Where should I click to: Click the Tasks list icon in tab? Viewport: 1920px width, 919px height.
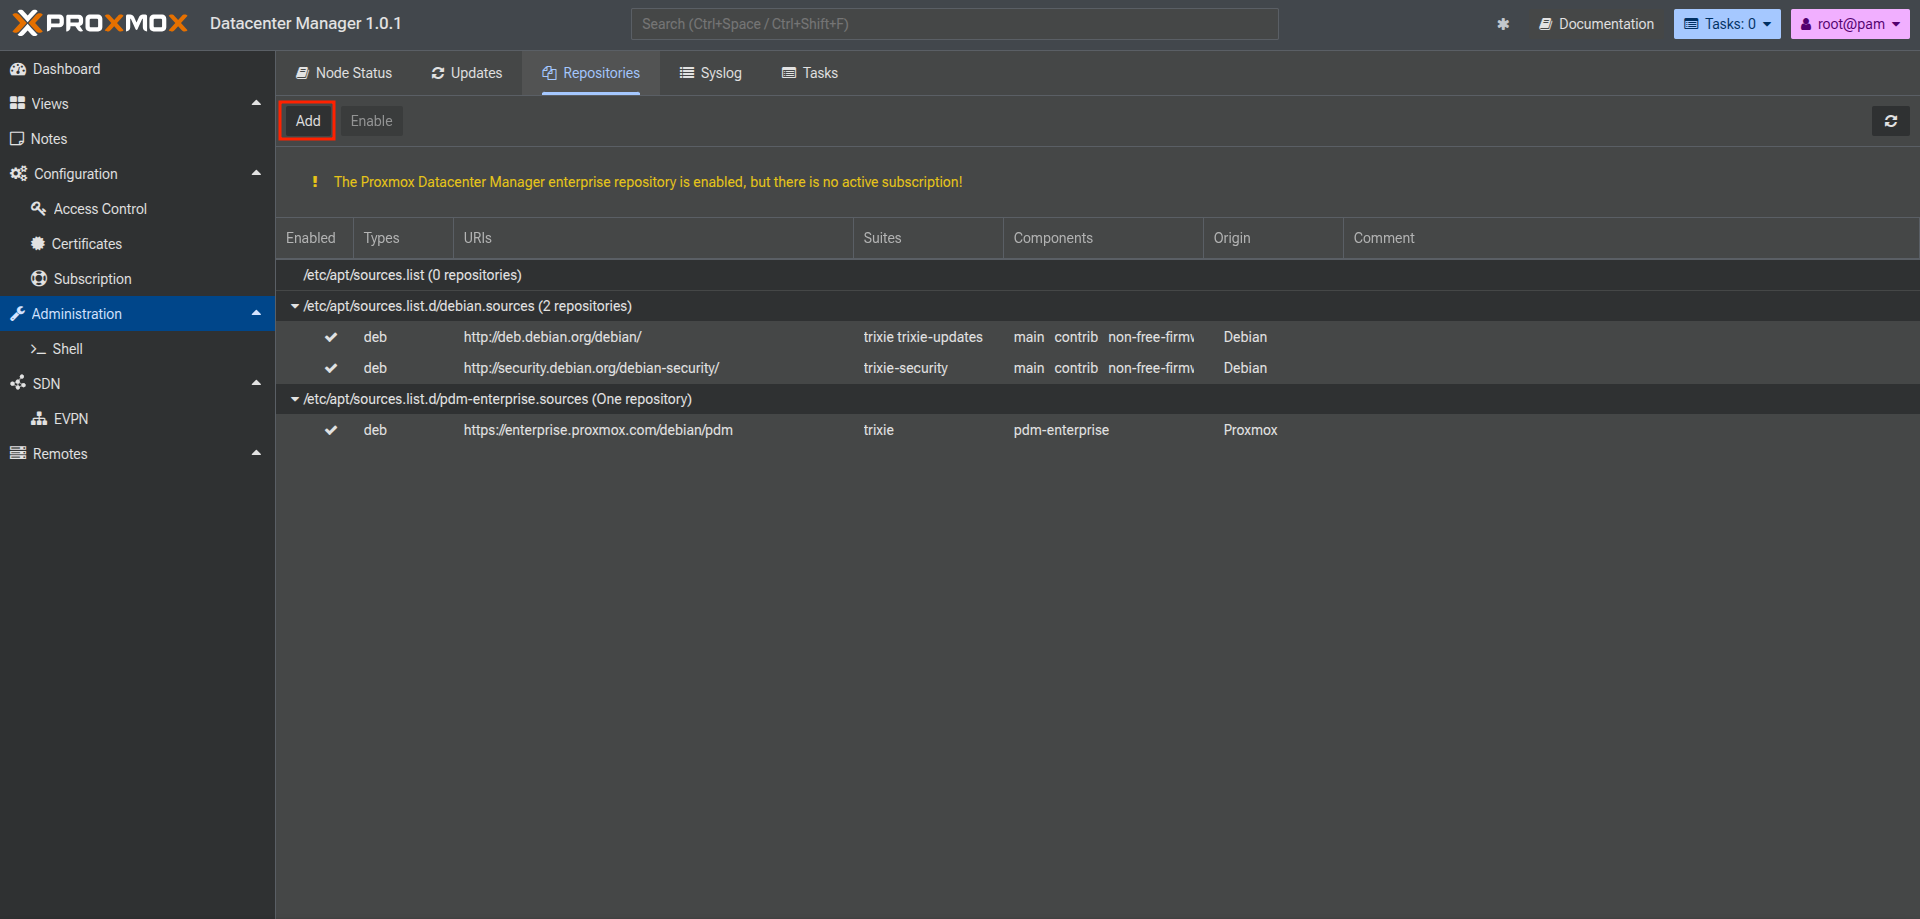[789, 73]
